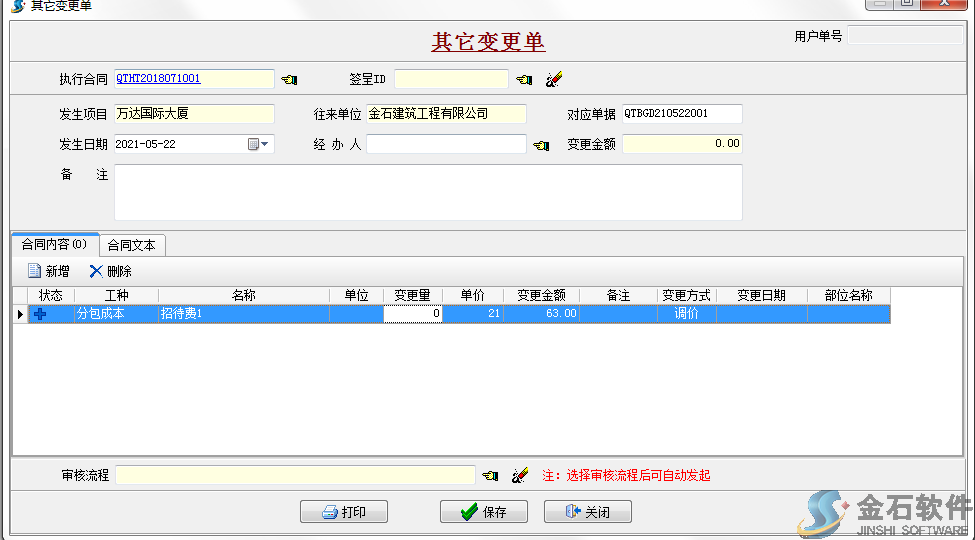The width and height of the screenshot is (975, 540).
Task: Click into the 备注 remarks text area
Action: (428, 192)
